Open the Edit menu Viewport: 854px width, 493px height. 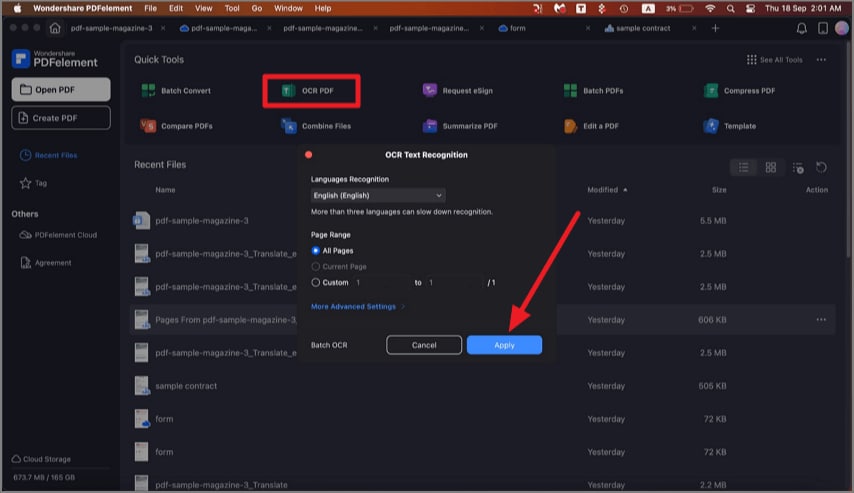pyautogui.click(x=176, y=8)
